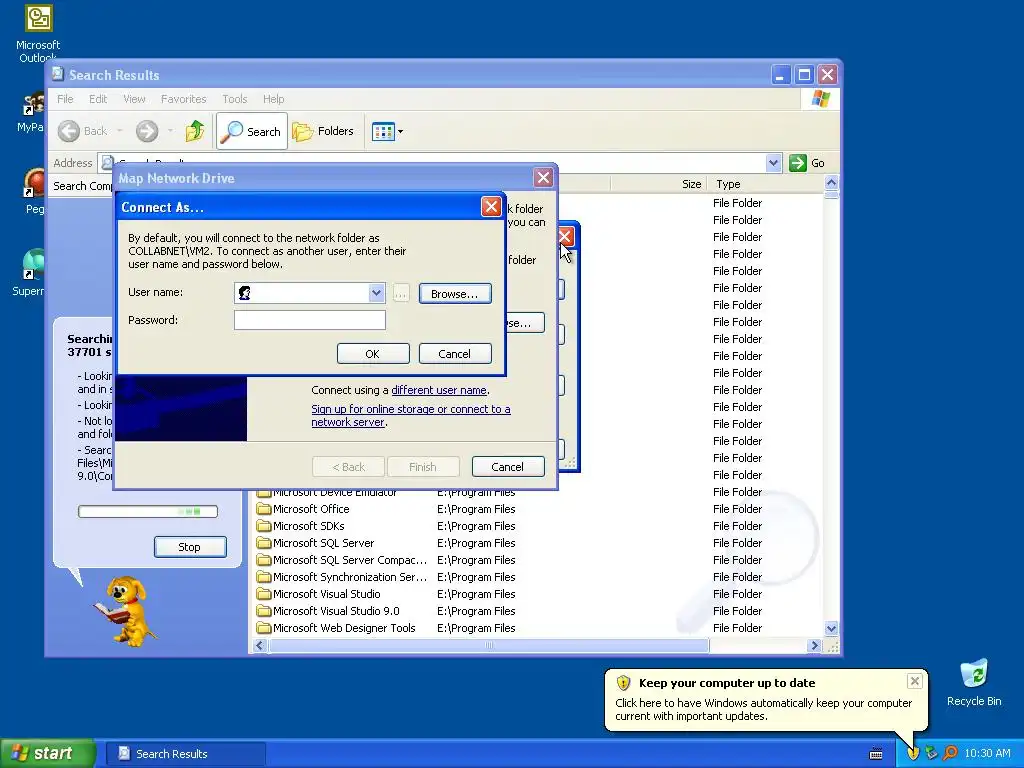Focus the Password field
The width and height of the screenshot is (1024, 768).
click(x=310, y=320)
